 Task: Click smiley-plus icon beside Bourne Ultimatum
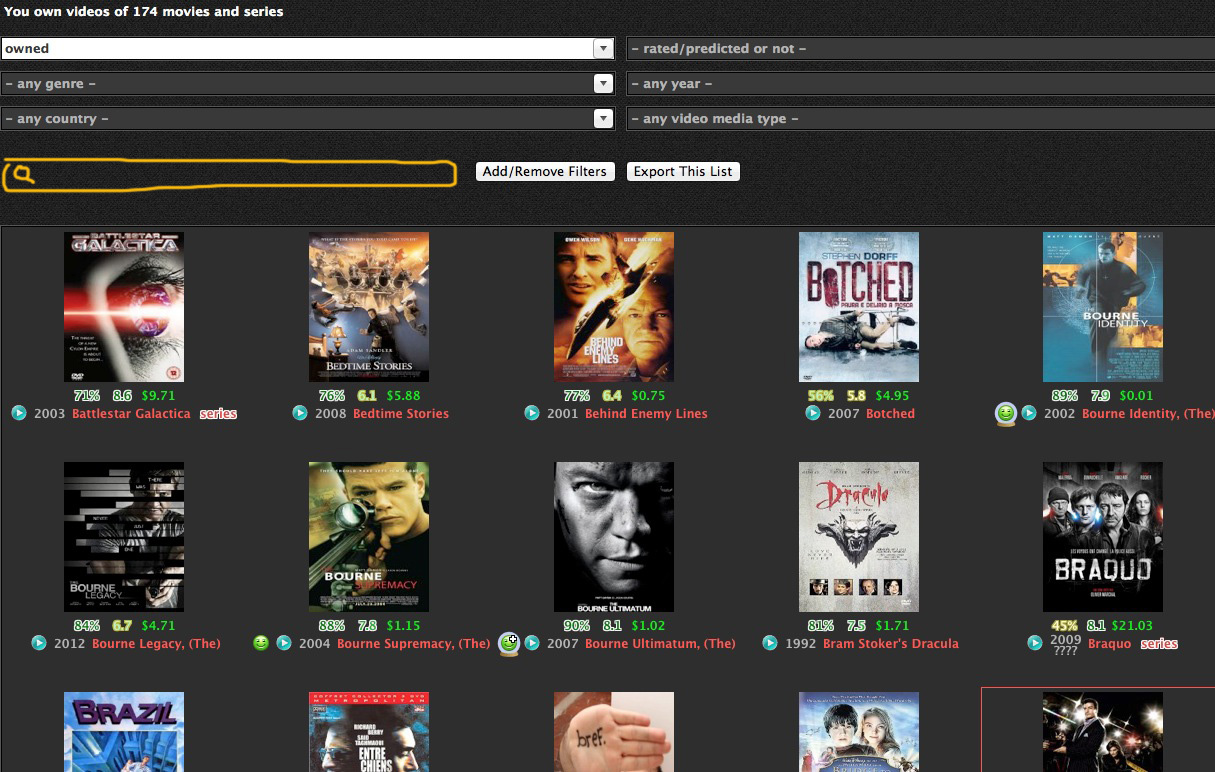(509, 644)
